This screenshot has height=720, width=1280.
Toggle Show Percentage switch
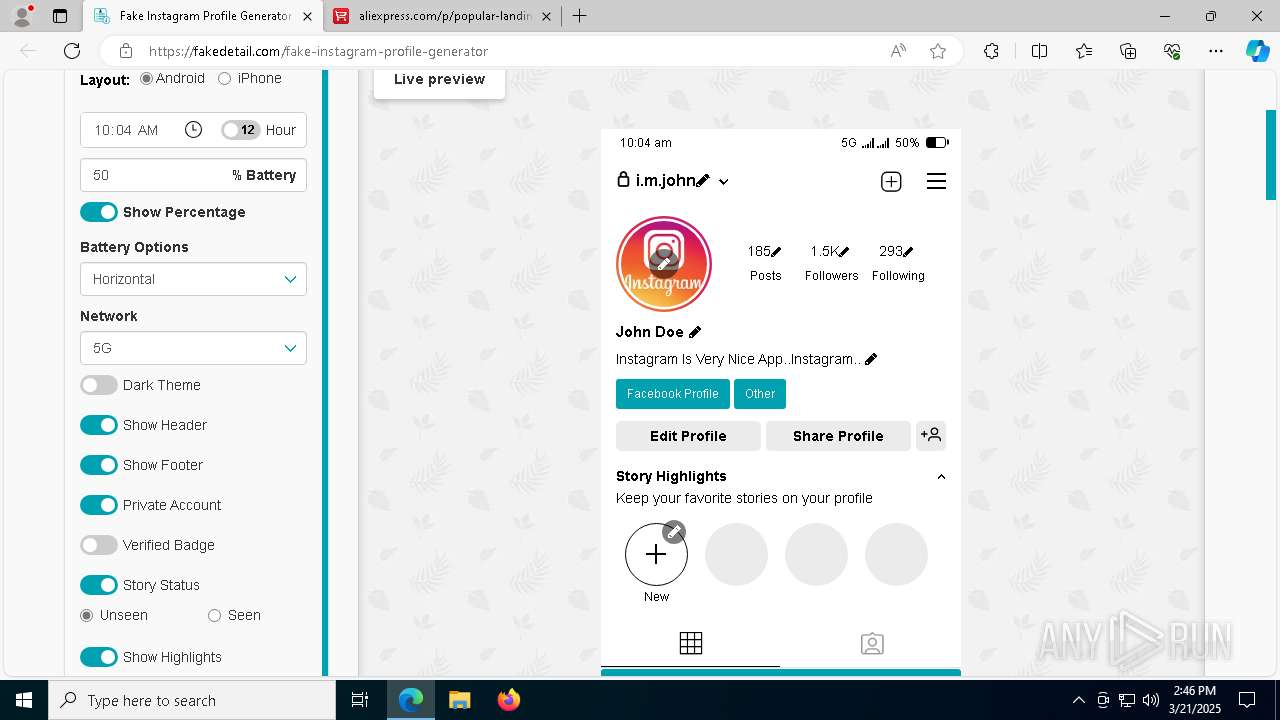(99, 212)
